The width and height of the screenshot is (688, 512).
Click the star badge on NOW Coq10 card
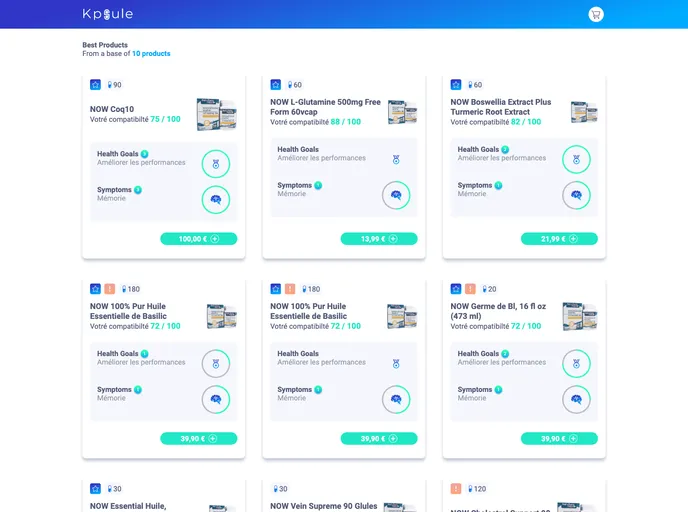click(95, 85)
